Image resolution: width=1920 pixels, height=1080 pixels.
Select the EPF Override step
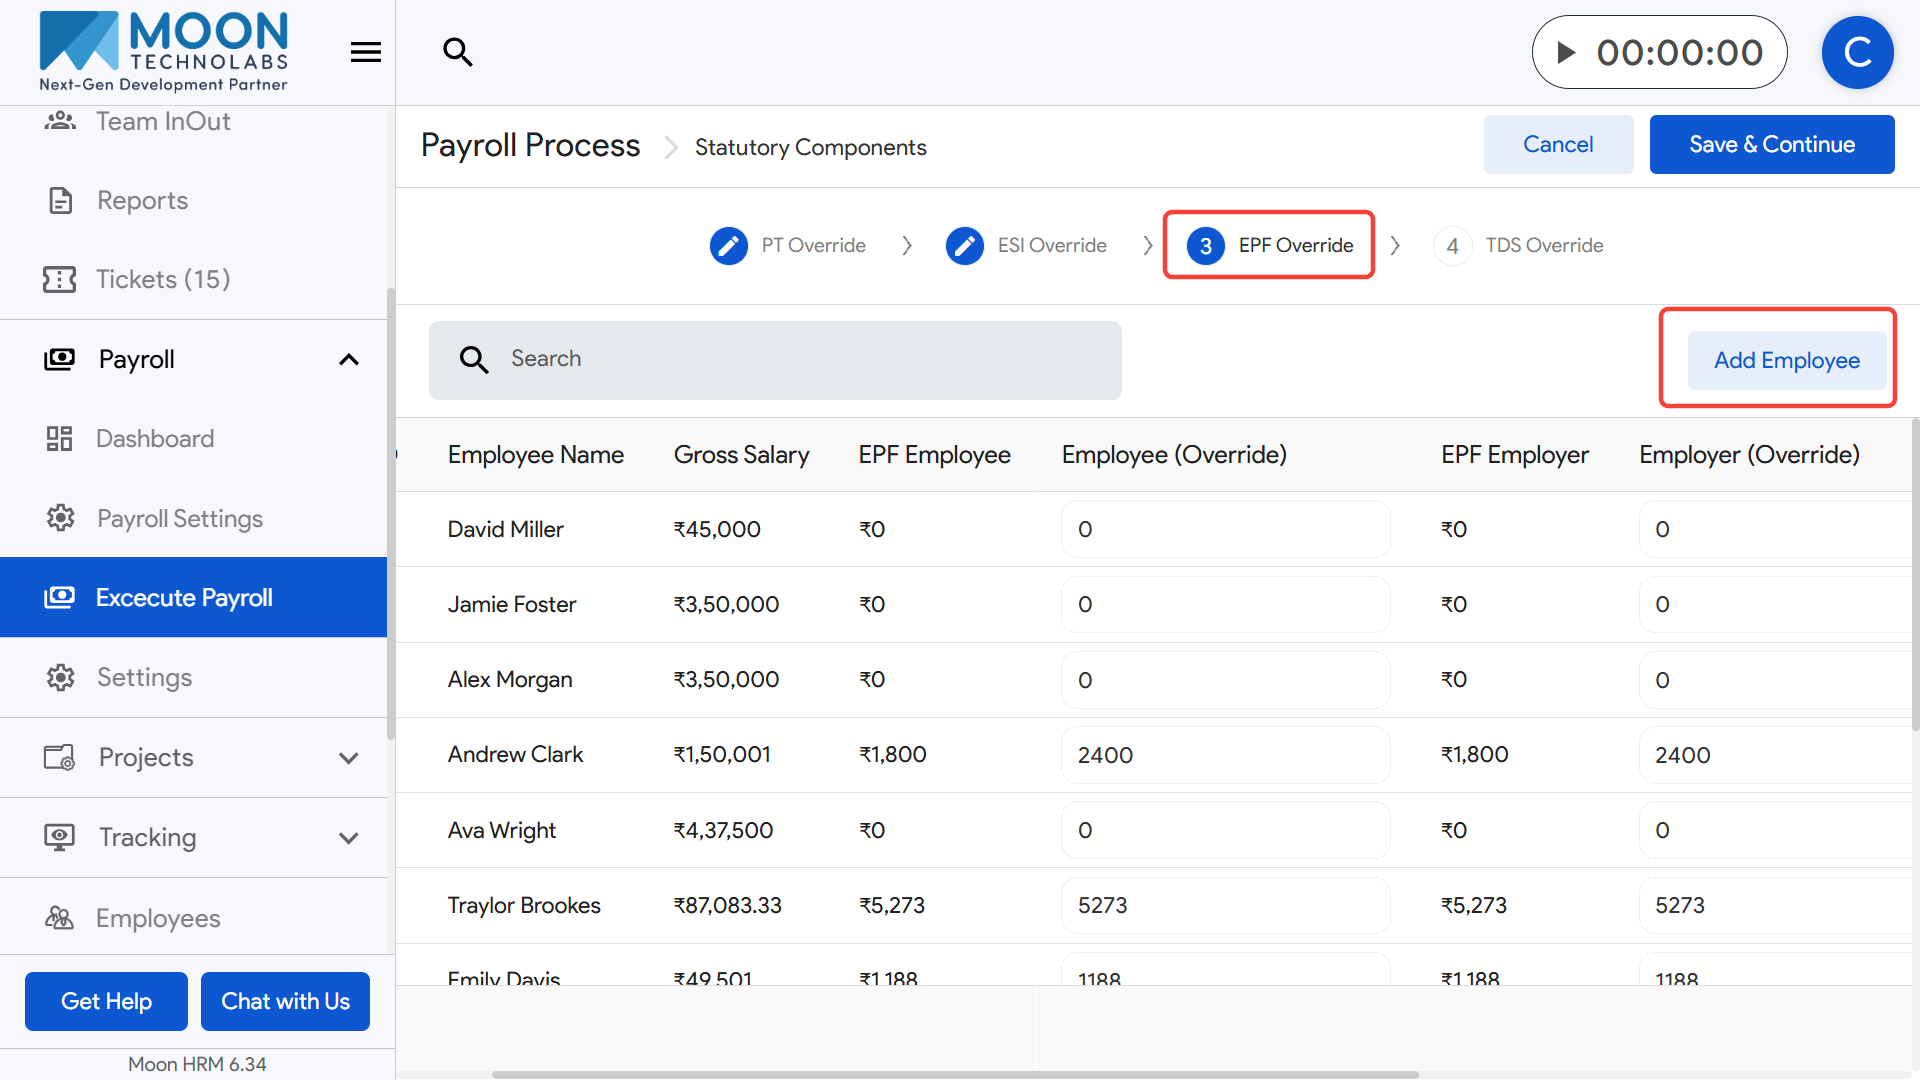pos(1269,245)
